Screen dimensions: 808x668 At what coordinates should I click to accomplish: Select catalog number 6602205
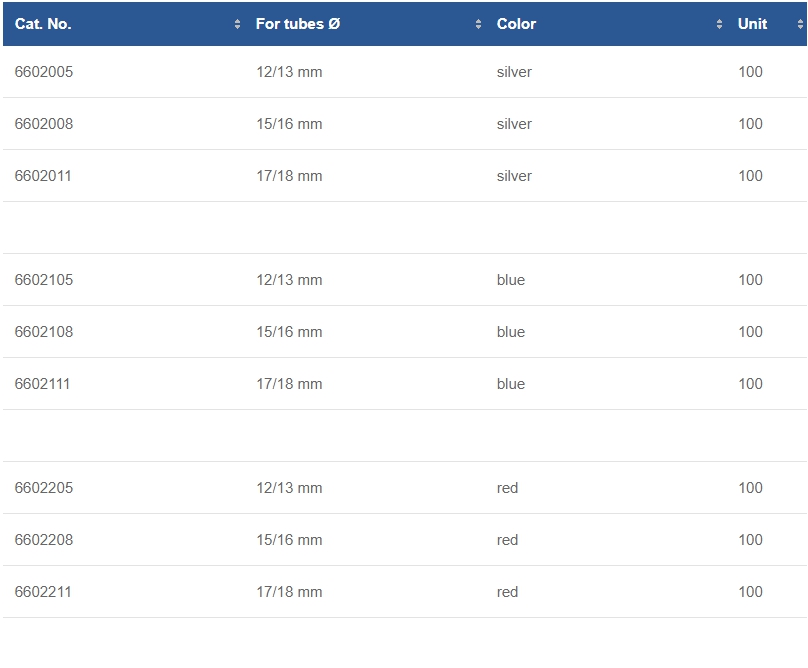pos(44,488)
